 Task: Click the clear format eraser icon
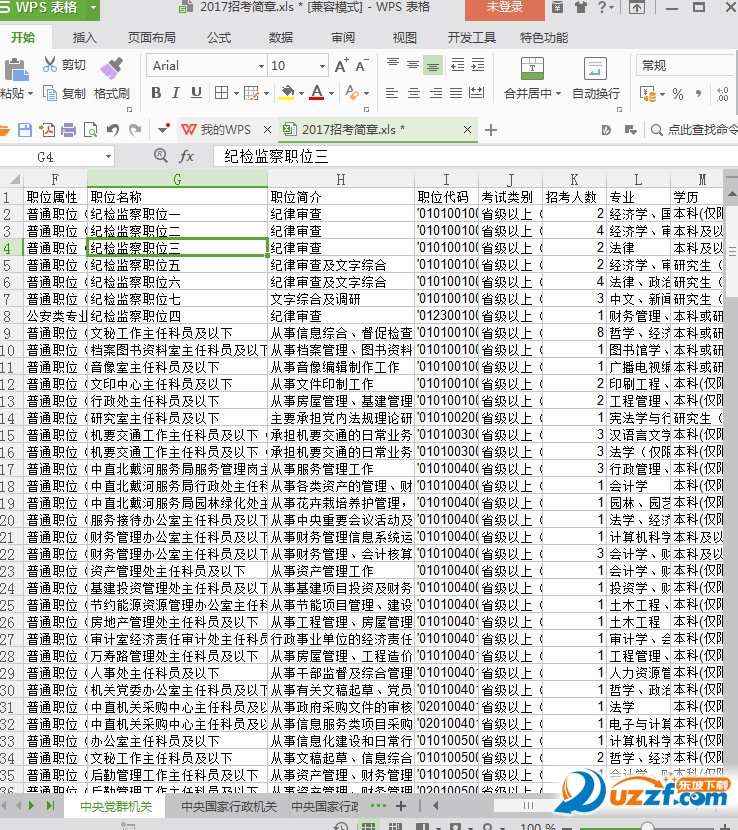[x=352, y=93]
